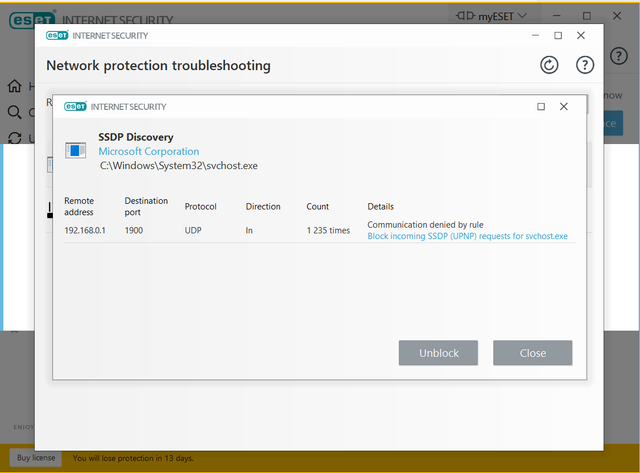Click the Remote address column header
The width and height of the screenshot is (640, 473).
(x=79, y=207)
